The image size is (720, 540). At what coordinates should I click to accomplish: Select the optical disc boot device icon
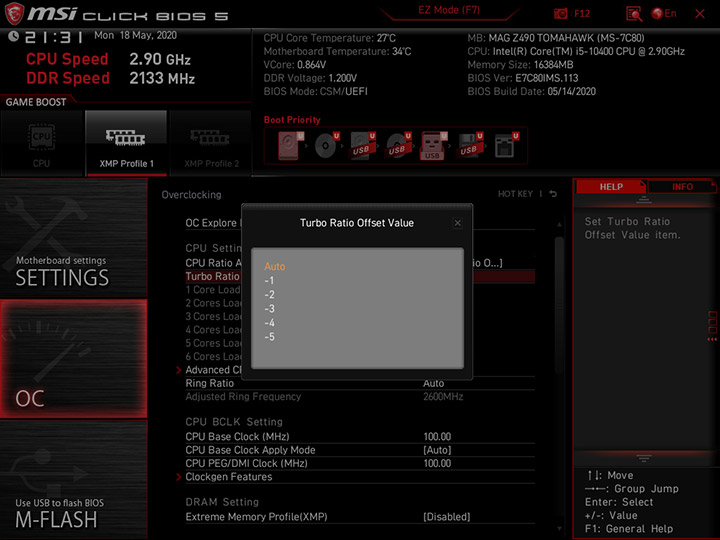pos(326,146)
